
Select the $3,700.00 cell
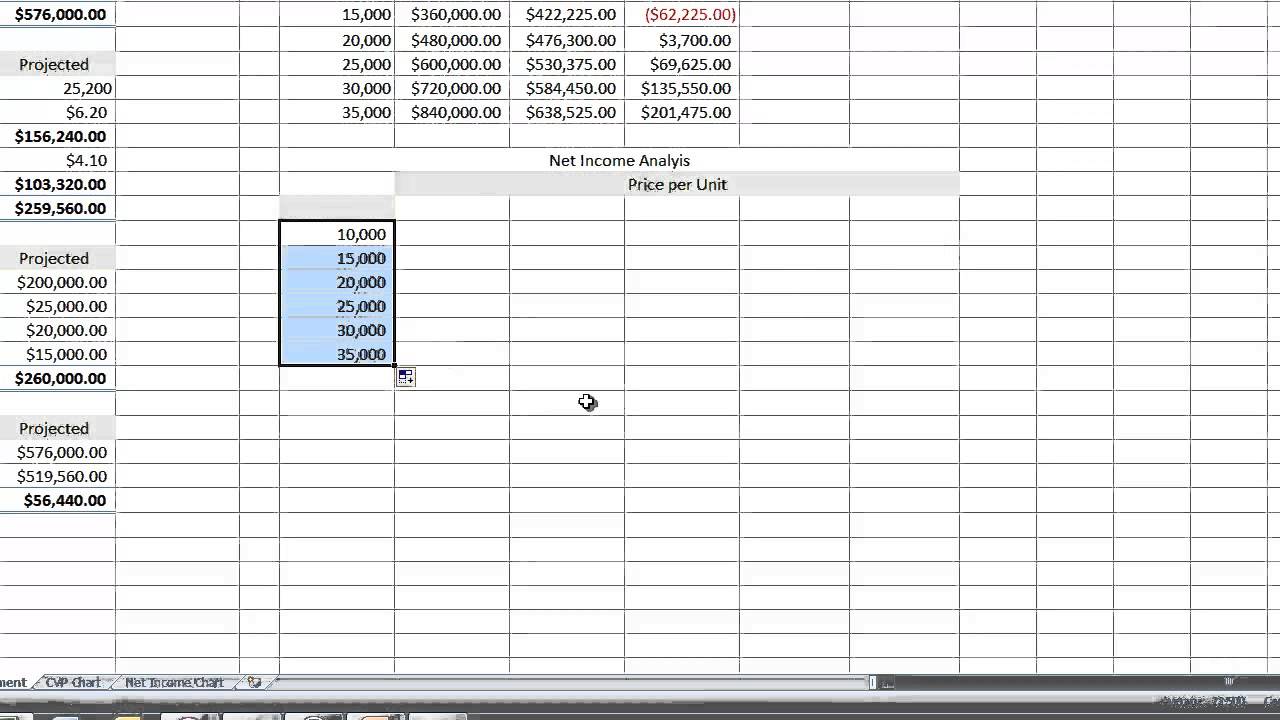coord(682,40)
